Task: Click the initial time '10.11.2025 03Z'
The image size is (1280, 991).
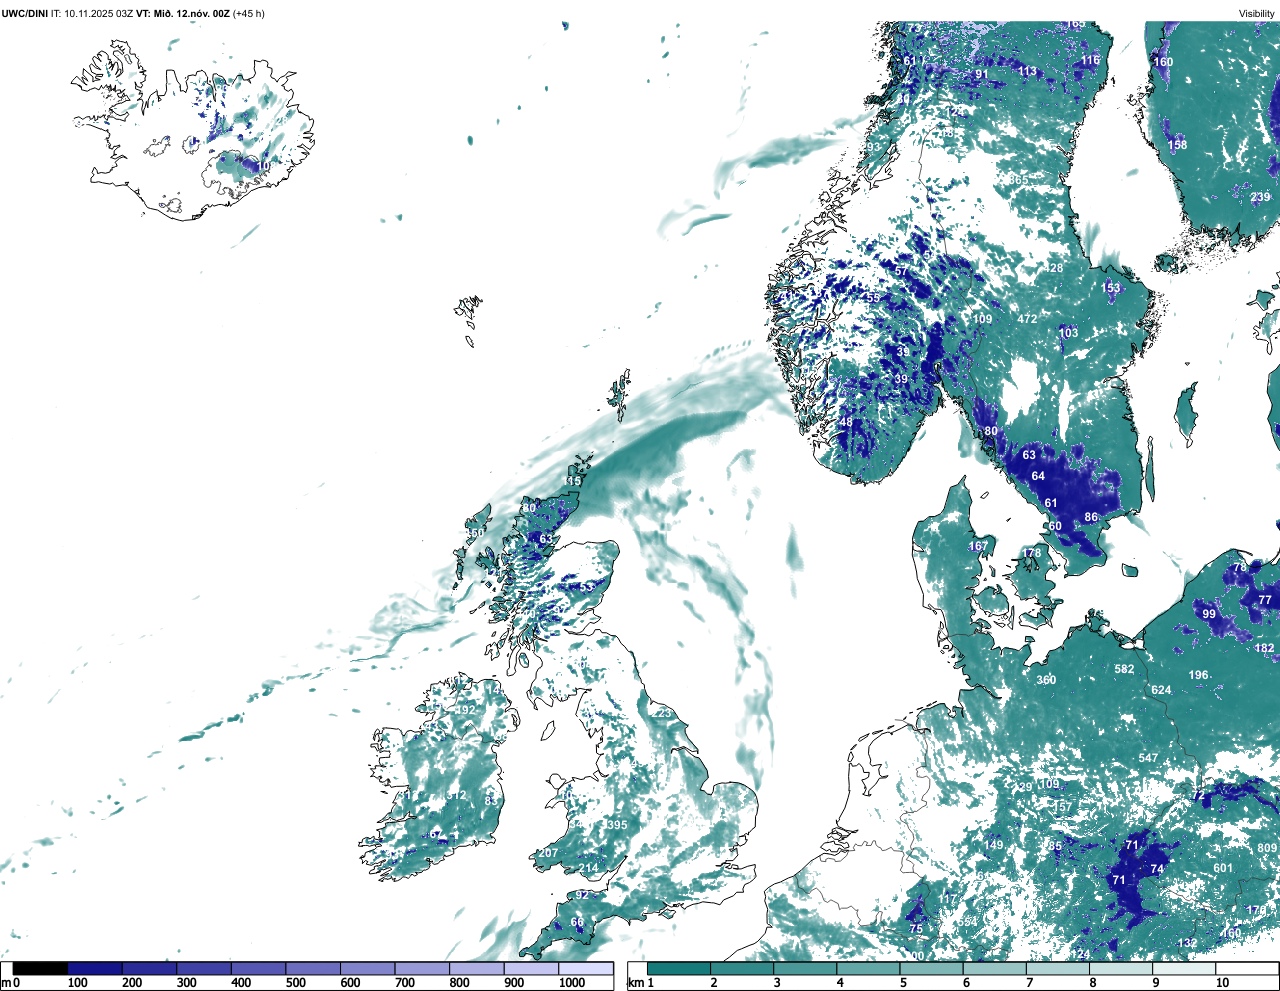Action: [x=99, y=14]
